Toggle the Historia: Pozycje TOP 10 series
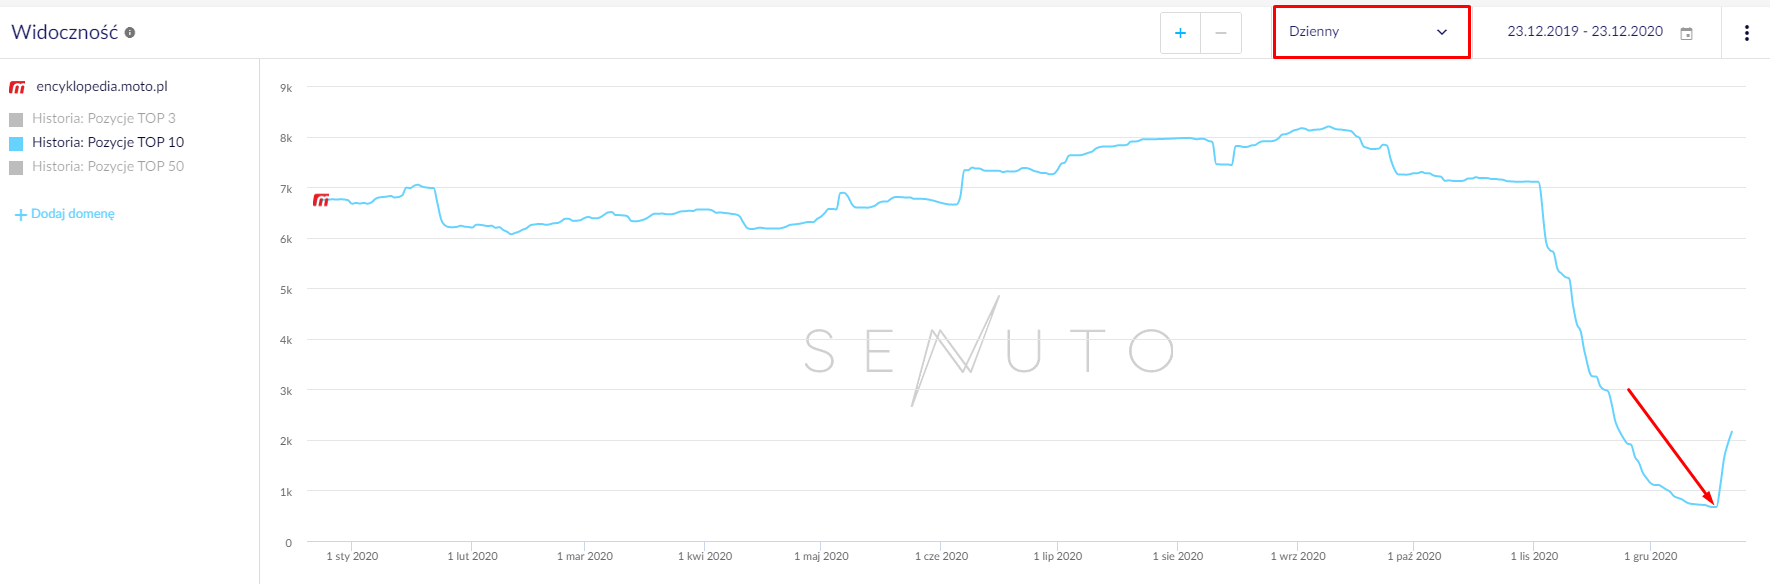Viewport: 1770px width, 584px height. [107, 142]
